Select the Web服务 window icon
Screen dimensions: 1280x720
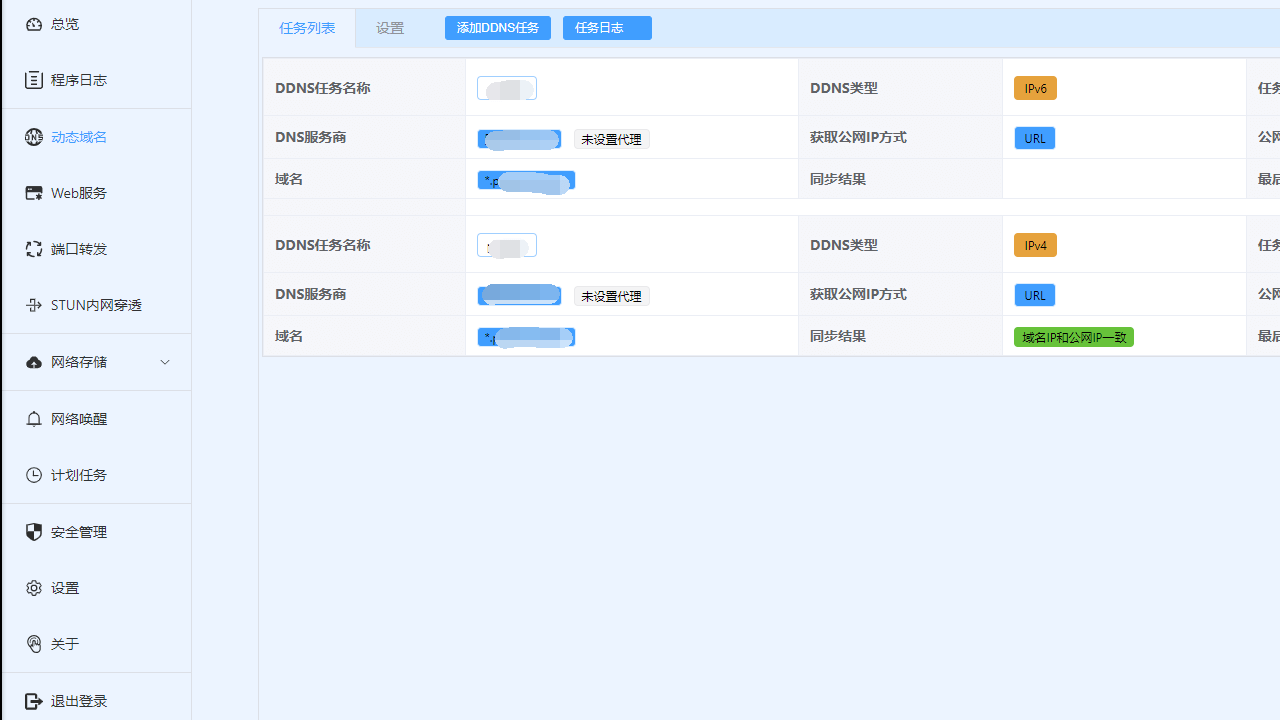(34, 193)
